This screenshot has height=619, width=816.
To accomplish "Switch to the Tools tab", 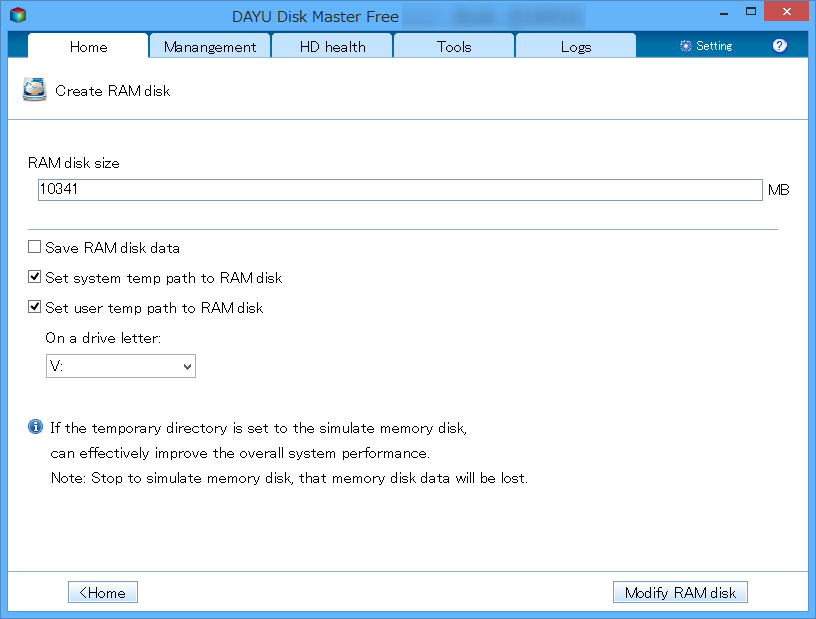I will [x=454, y=47].
